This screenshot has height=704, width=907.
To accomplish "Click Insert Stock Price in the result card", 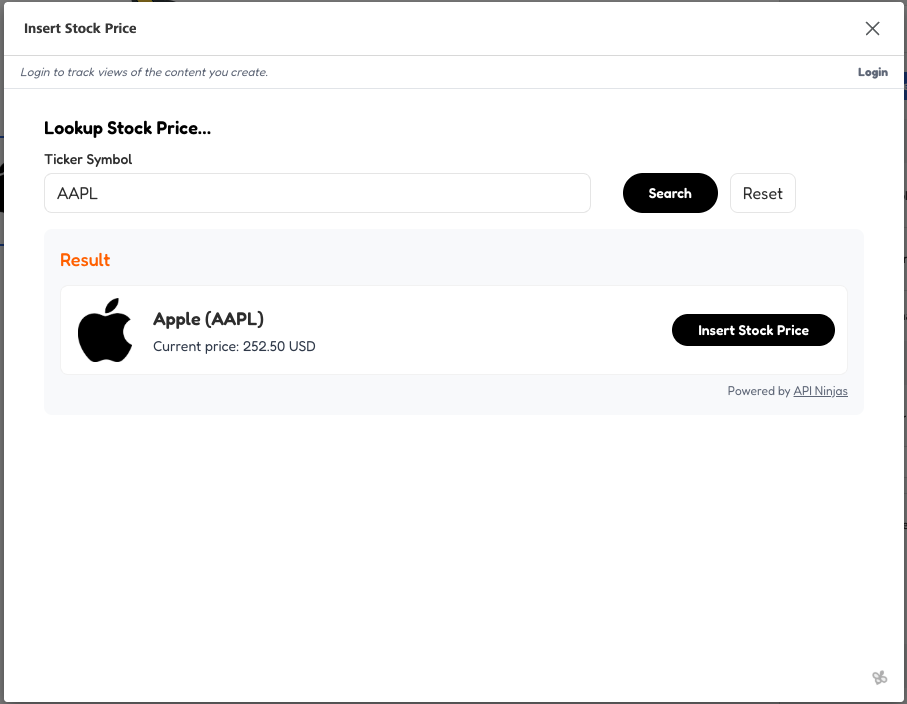I will 753,329.
